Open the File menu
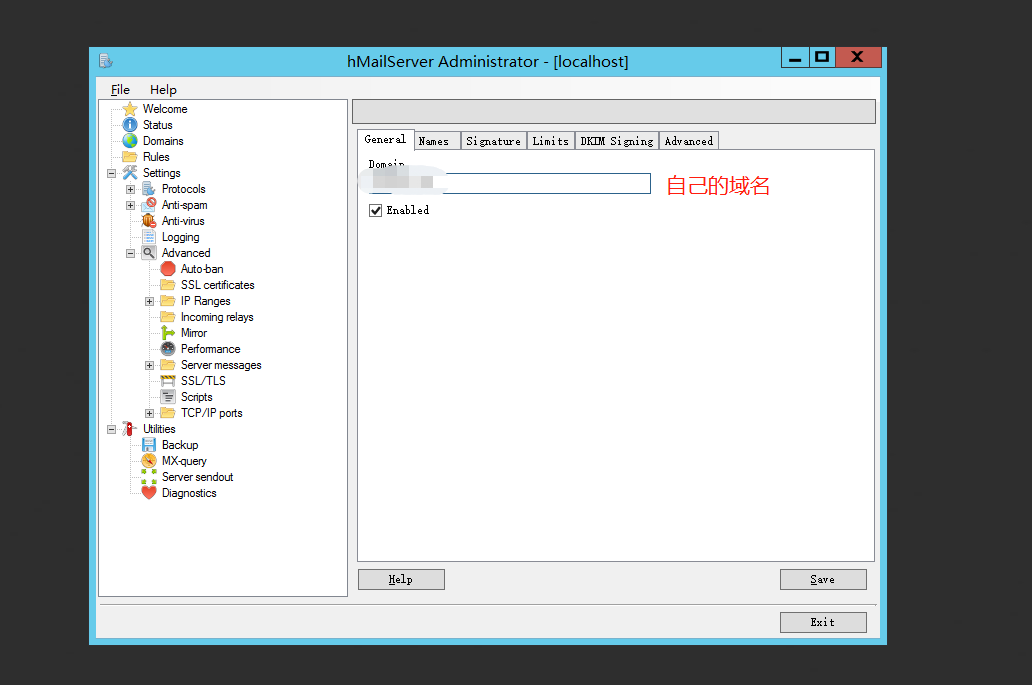 coord(120,89)
